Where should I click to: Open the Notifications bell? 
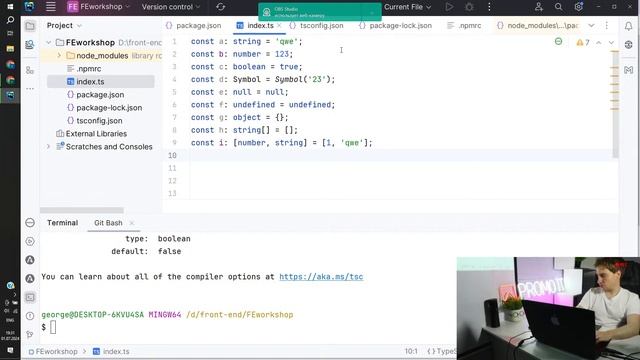click(629, 26)
